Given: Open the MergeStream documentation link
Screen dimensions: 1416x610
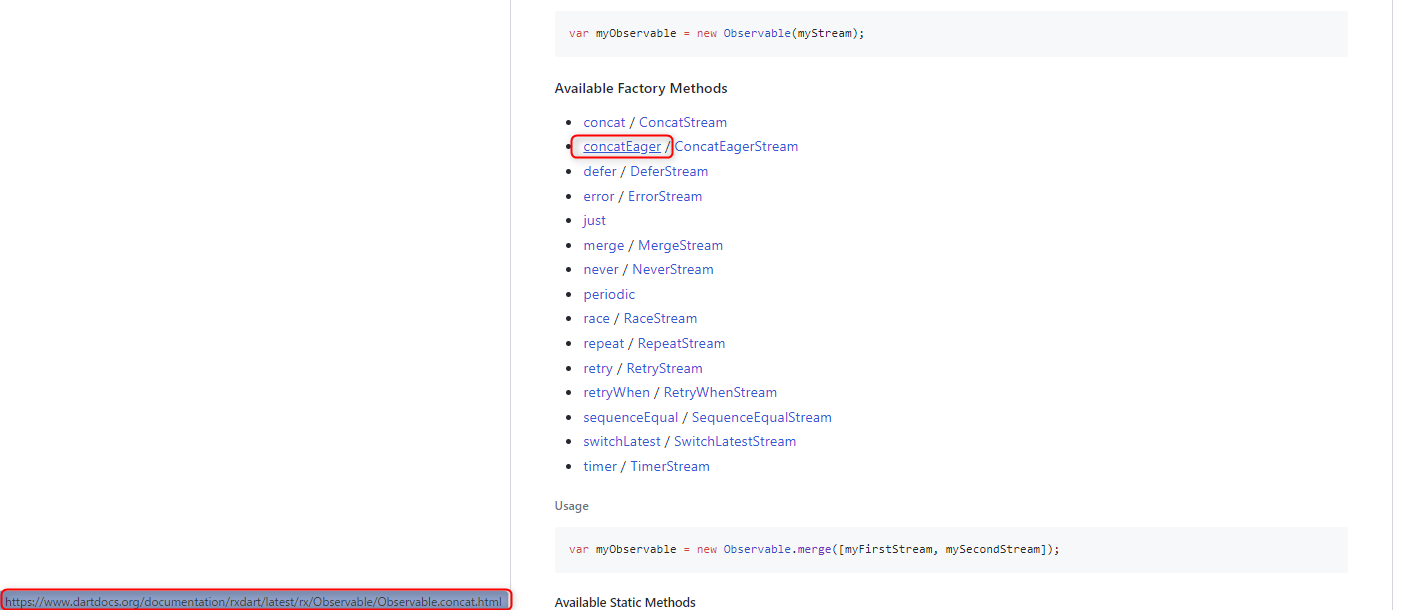Looking at the screenshot, I should pyautogui.click(x=681, y=245).
